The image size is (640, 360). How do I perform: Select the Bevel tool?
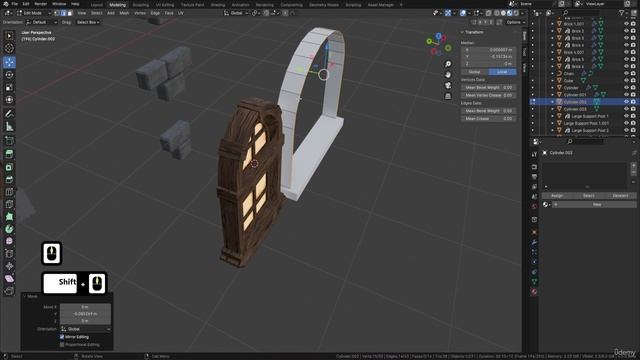point(9,179)
